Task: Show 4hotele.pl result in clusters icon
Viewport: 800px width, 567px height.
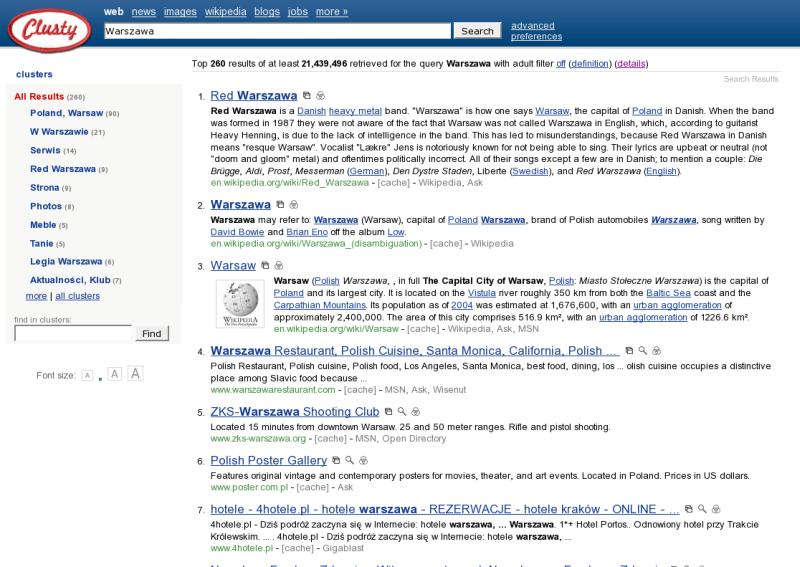Action: coord(716,509)
